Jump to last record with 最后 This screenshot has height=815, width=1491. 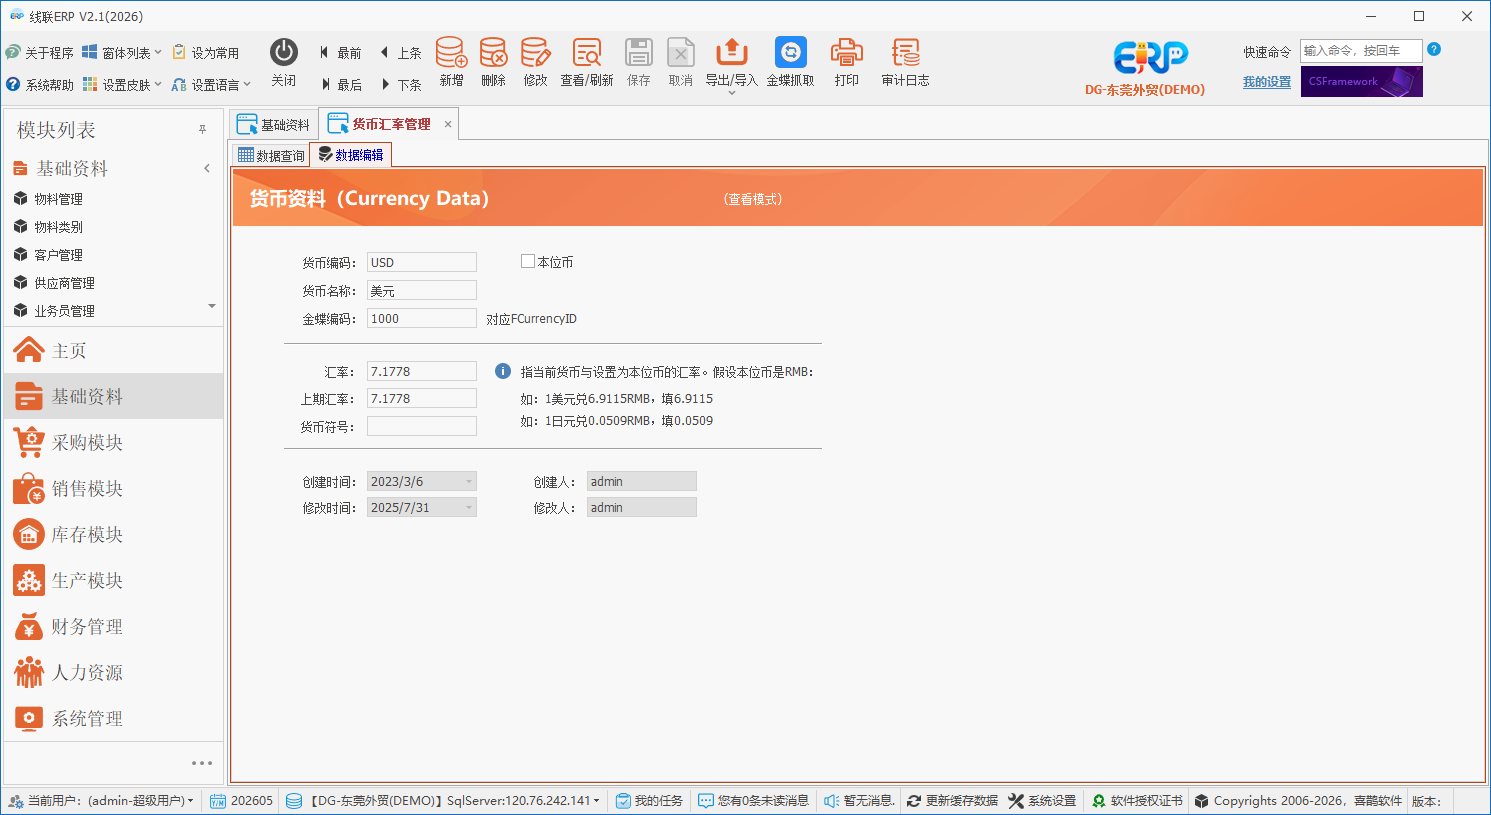pyautogui.click(x=340, y=85)
